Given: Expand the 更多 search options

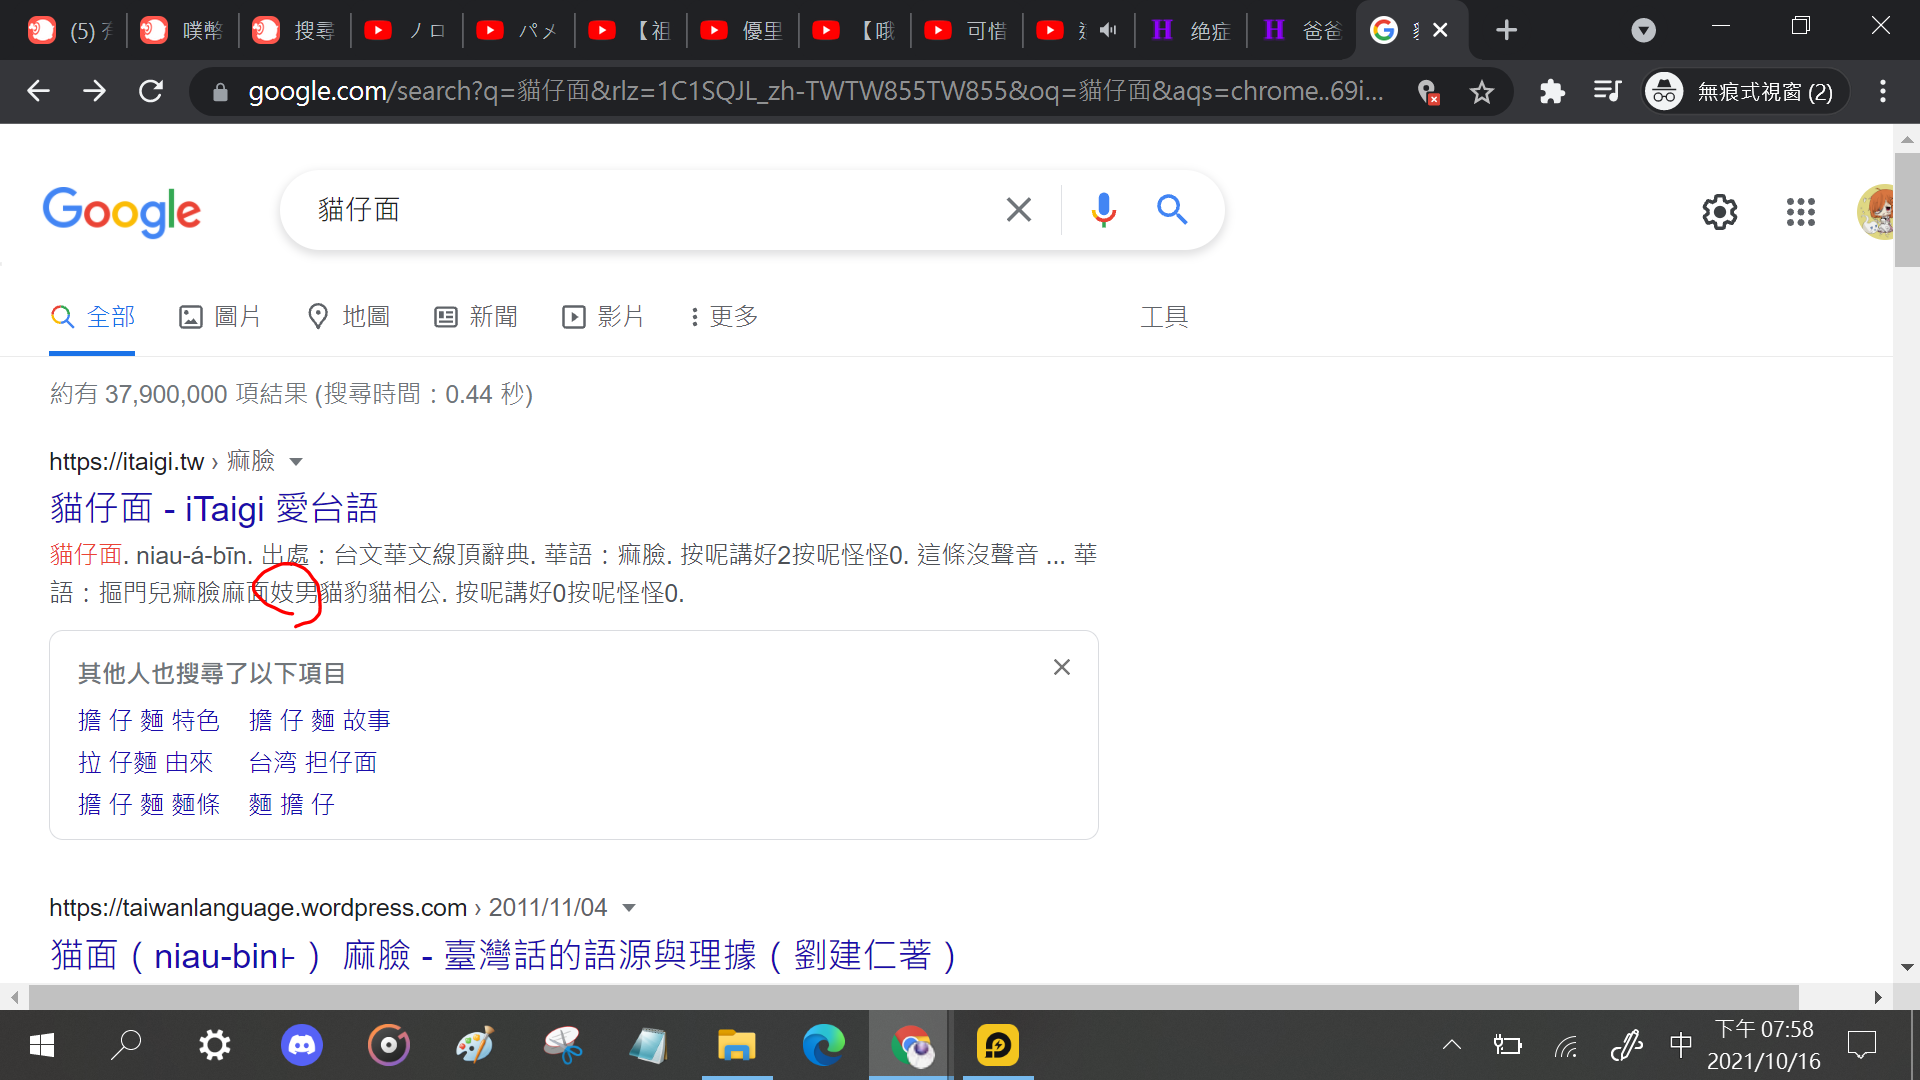Looking at the screenshot, I should coord(724,317).
